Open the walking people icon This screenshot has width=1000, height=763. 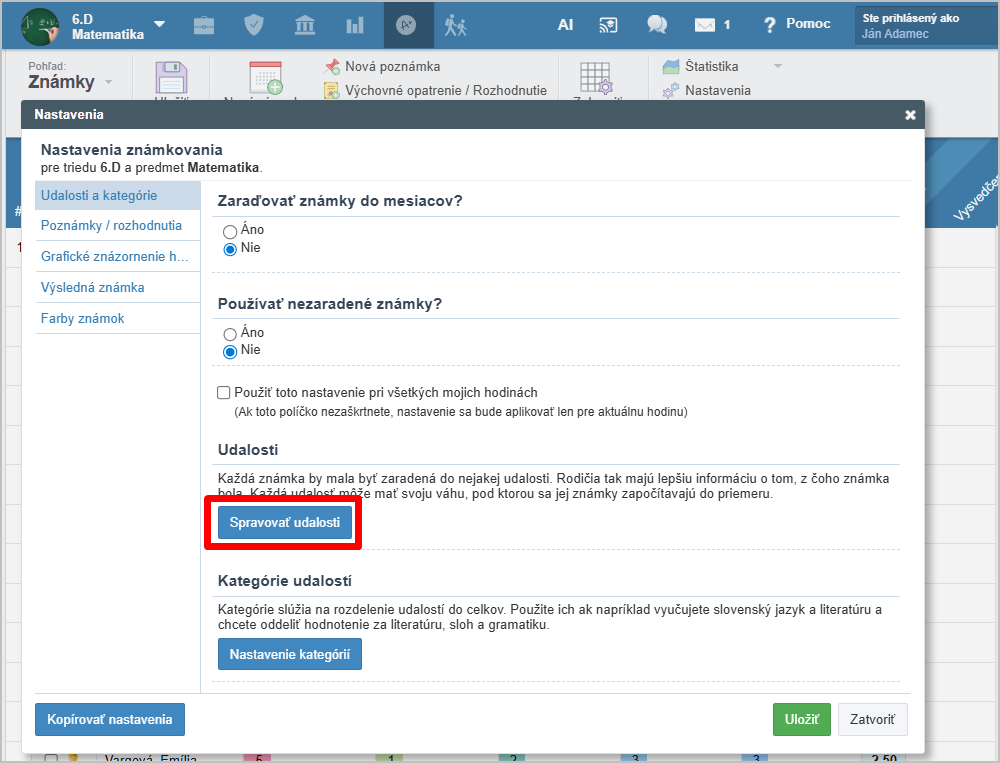pos(456,25)
